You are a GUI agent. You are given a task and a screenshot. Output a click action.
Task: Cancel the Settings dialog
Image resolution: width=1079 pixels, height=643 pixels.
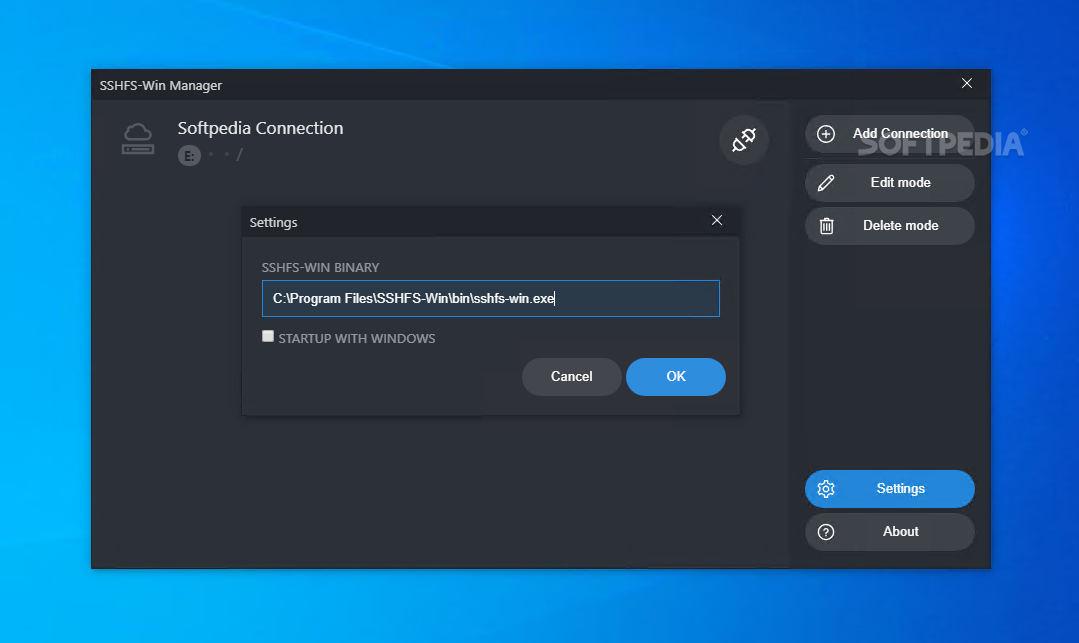tap(571, 377)
